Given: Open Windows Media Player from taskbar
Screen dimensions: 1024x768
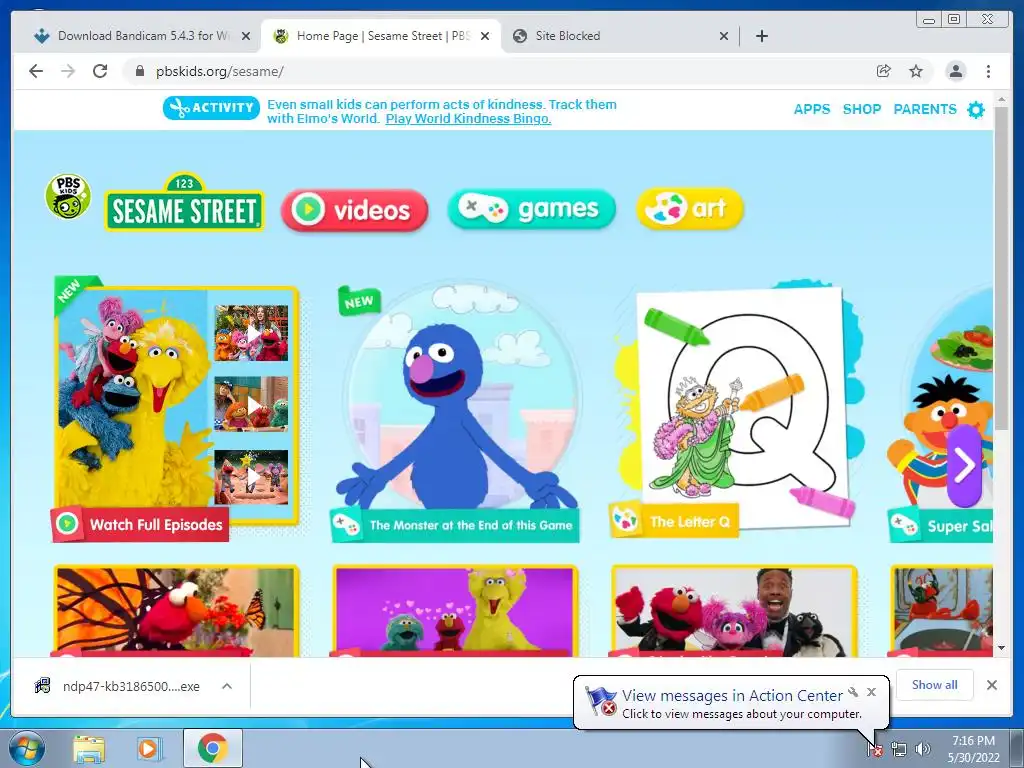Looking at the screenshot, I should point(150,748).
